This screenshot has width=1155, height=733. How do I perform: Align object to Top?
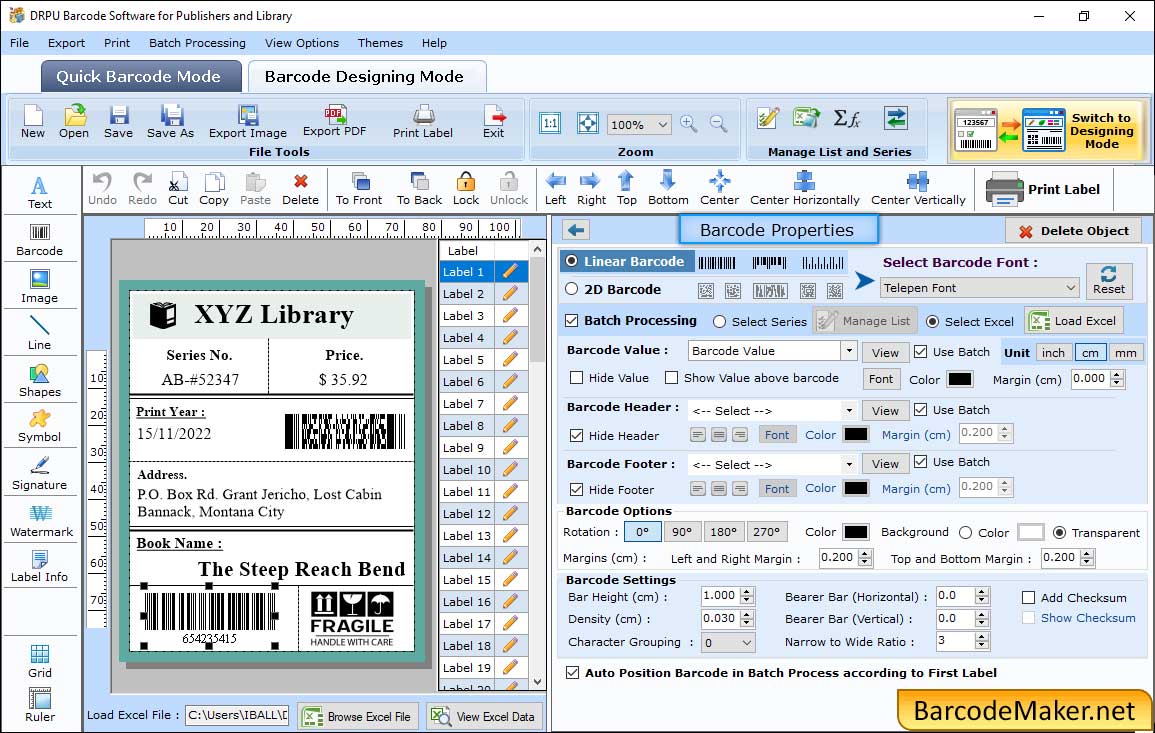627,189
